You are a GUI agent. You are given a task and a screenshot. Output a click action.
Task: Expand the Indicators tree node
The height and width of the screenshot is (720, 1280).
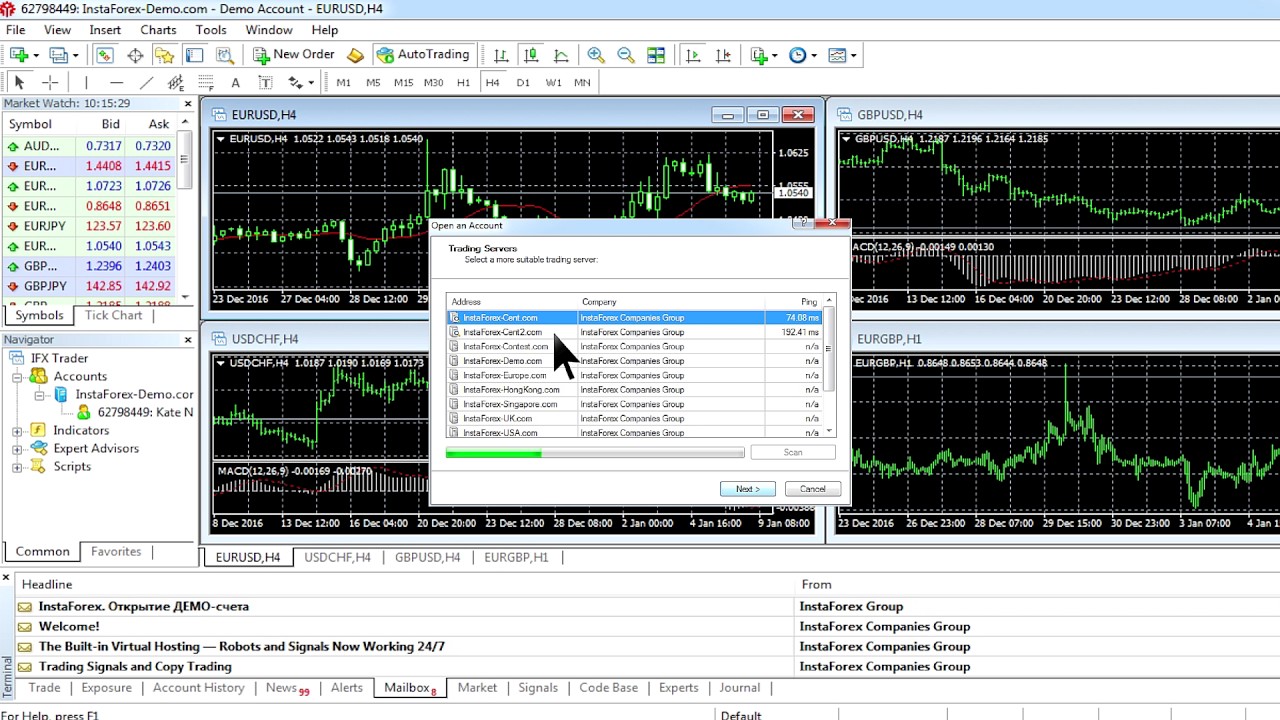(x=17, y=431)
